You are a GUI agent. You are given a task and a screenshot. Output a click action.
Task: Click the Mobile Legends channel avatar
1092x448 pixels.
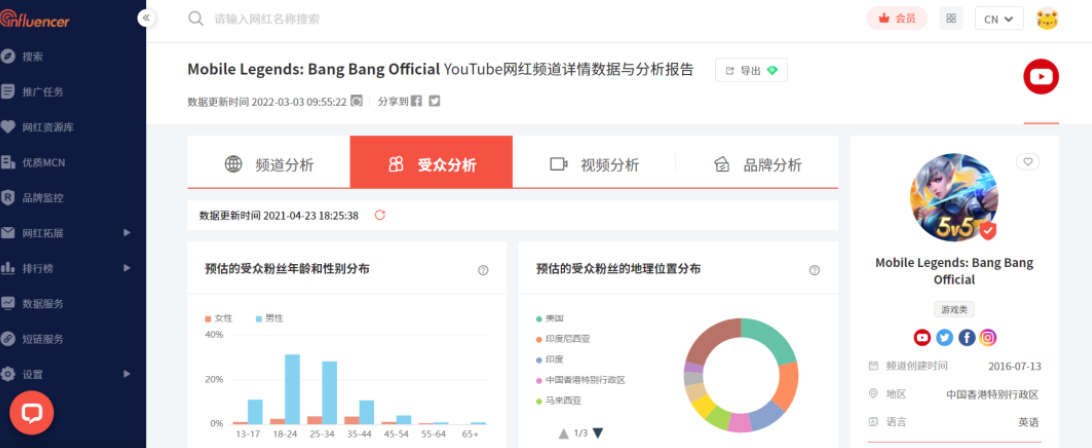(954, 196)
